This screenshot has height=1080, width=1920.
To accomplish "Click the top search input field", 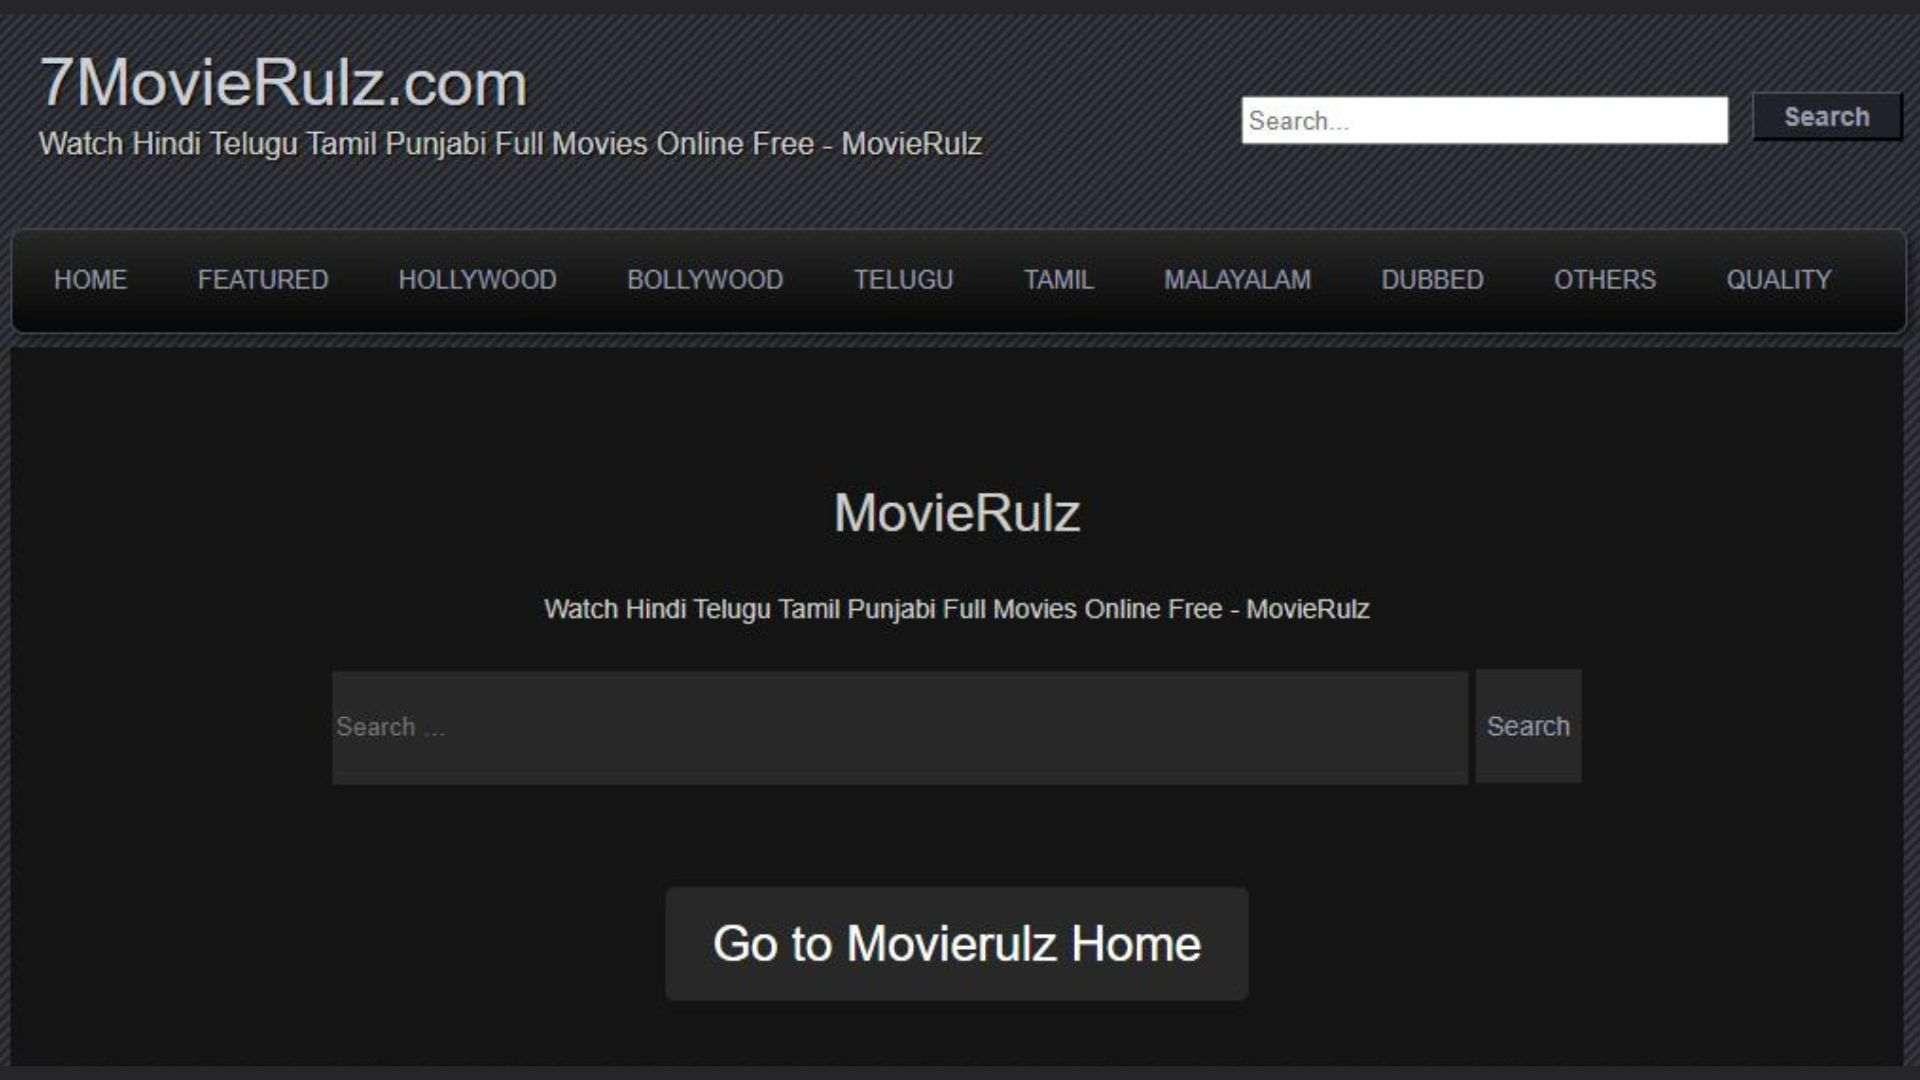I will click(1484, 120).
